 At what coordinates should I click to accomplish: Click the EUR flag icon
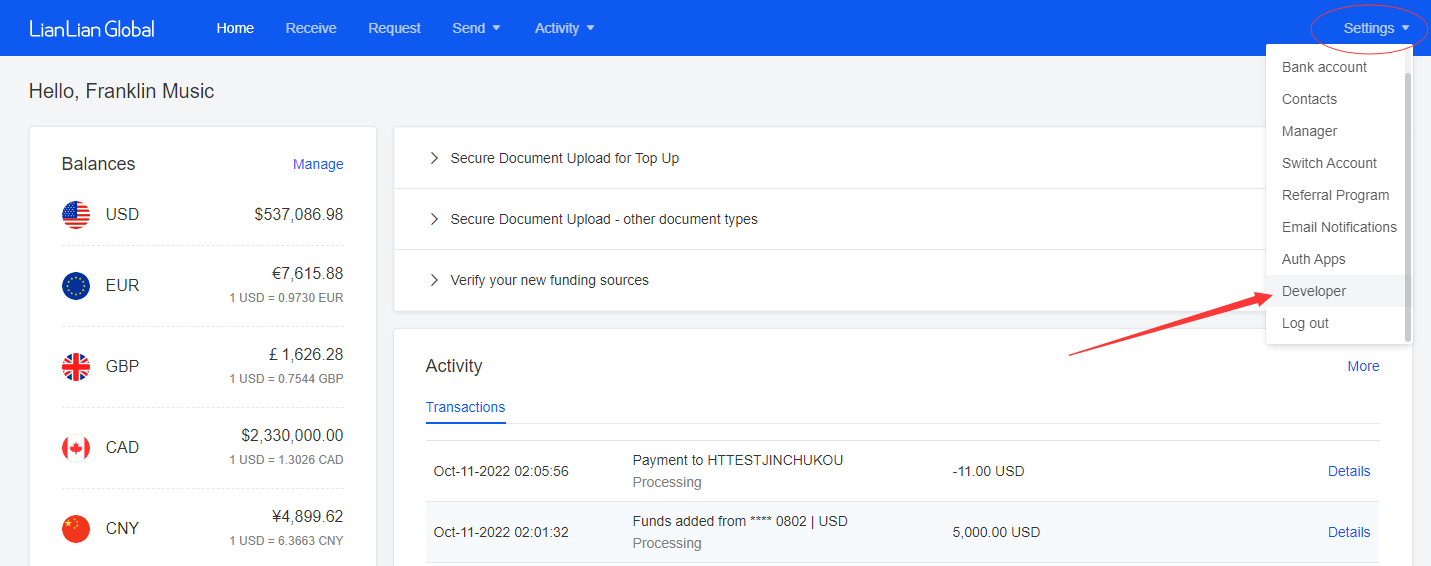[x=76, y=286]
